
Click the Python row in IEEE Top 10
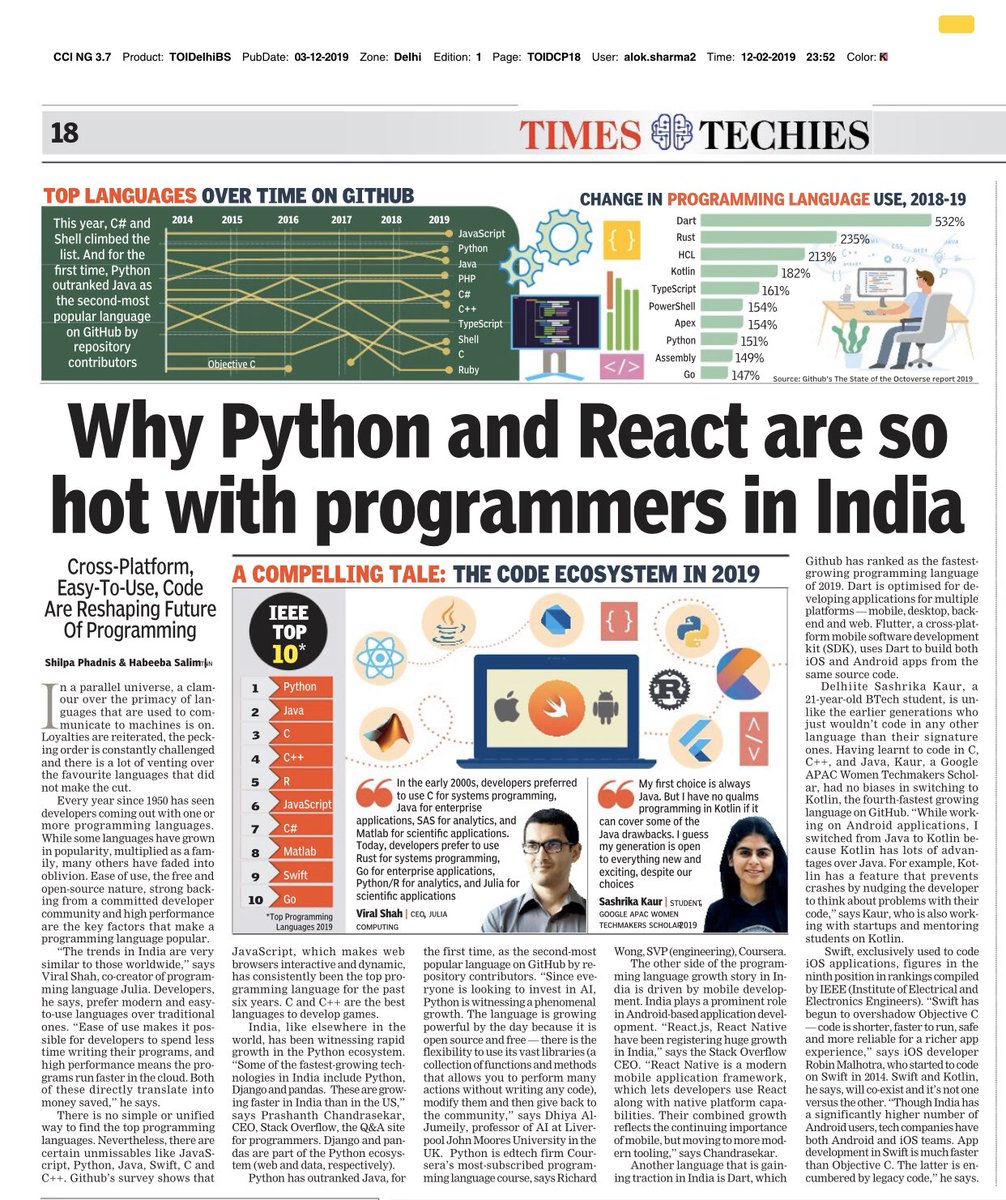(x=288, y=687)
